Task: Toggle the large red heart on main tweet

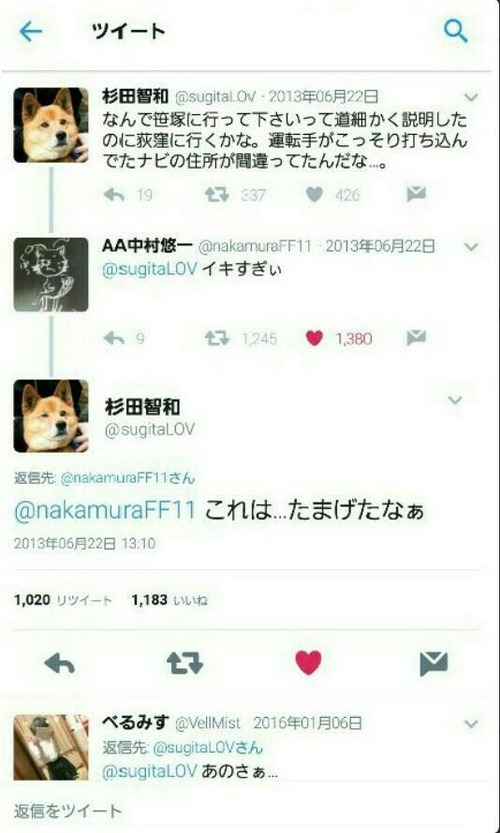Action: 309,662
